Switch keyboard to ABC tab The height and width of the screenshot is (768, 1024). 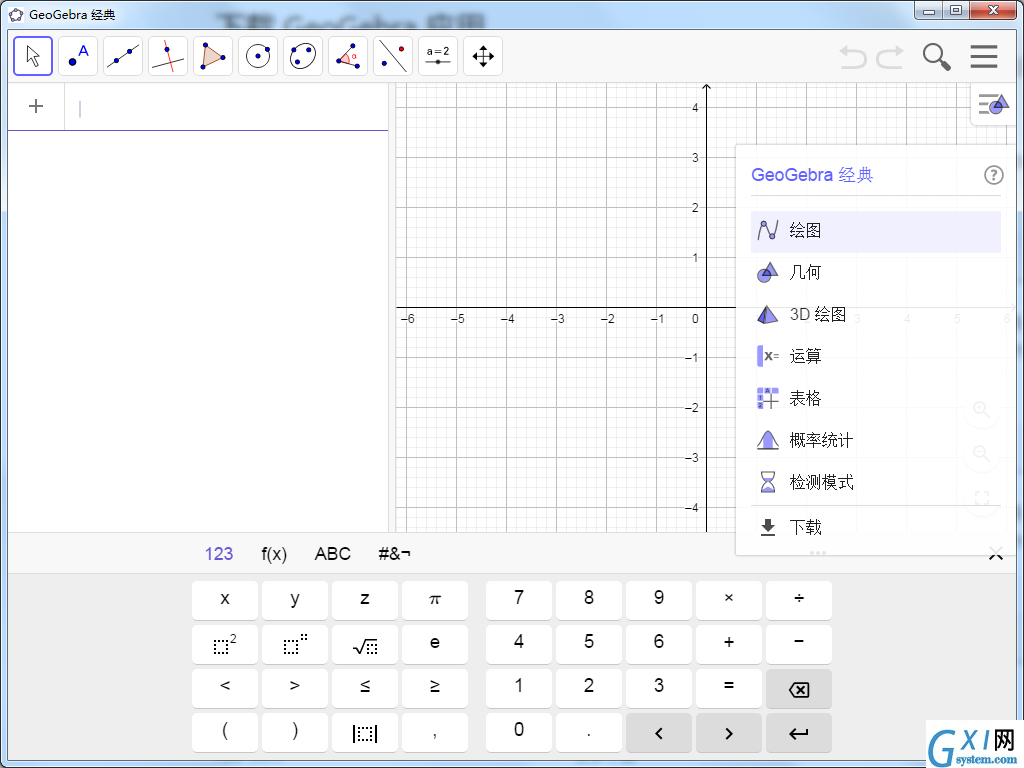point(332,554)
